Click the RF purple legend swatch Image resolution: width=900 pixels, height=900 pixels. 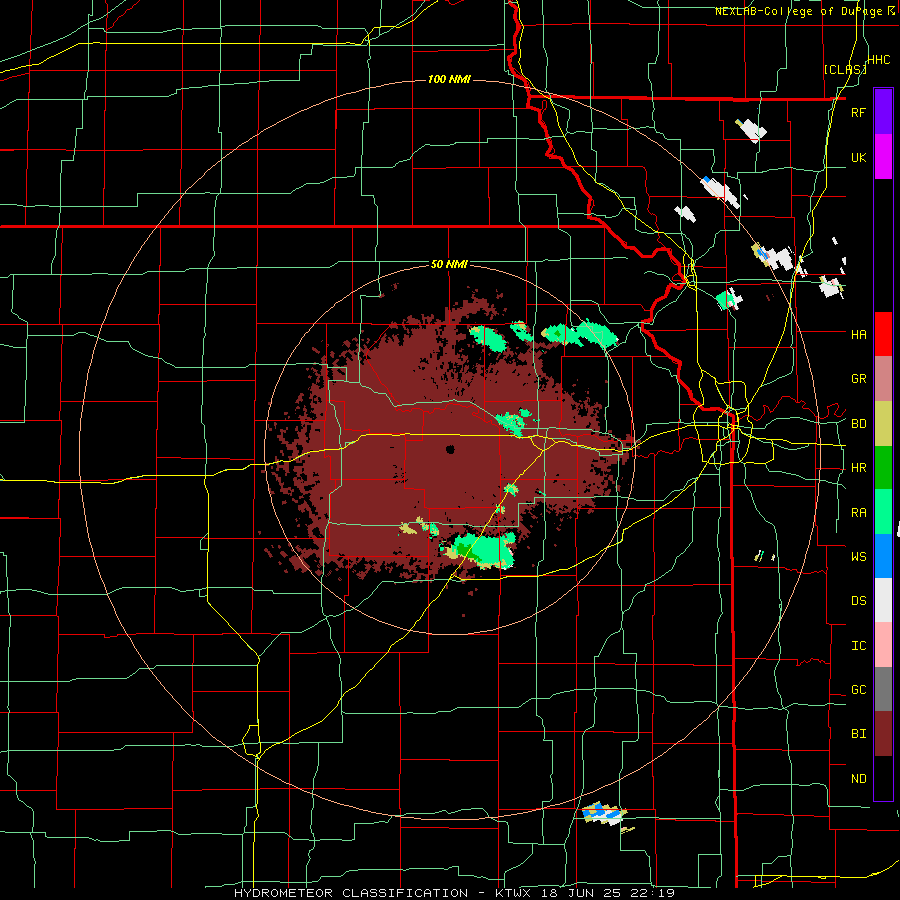883,112
